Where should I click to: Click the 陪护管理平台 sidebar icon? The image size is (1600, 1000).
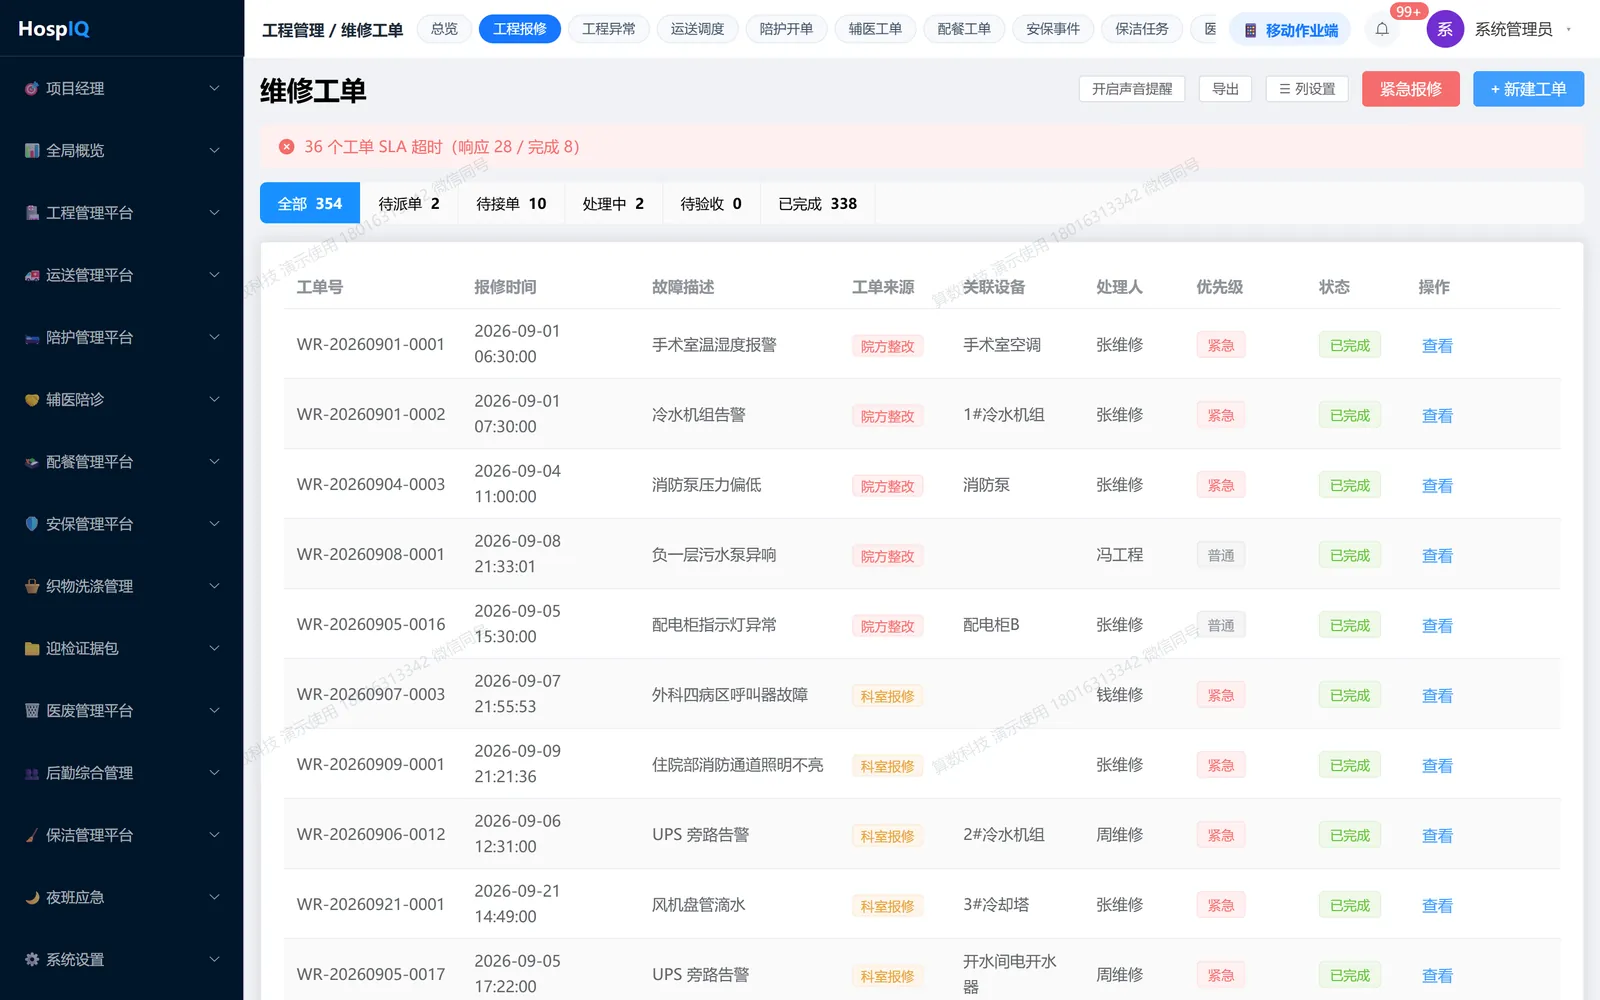(32, 337)
